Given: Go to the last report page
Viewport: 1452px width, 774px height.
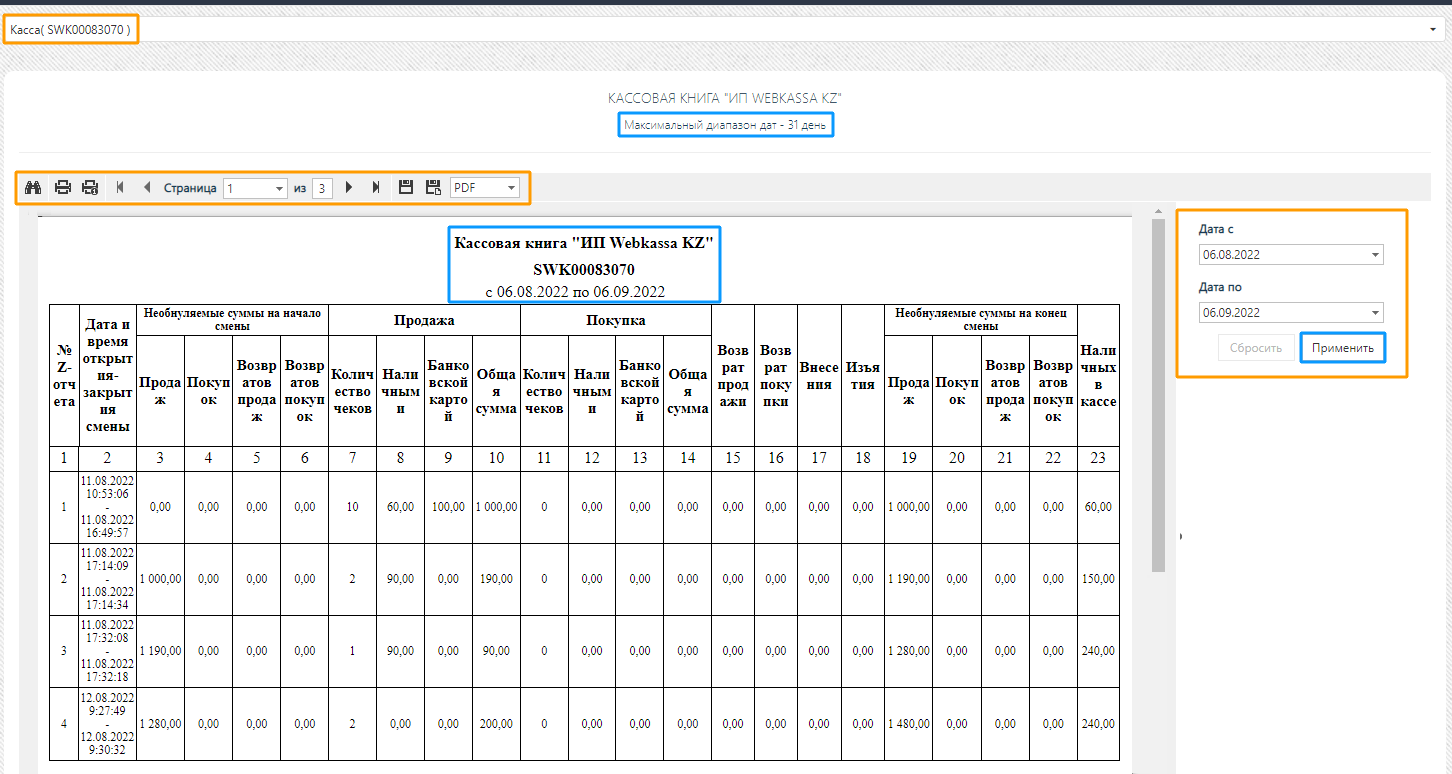Looking at the screenshot, I should 376,187.
